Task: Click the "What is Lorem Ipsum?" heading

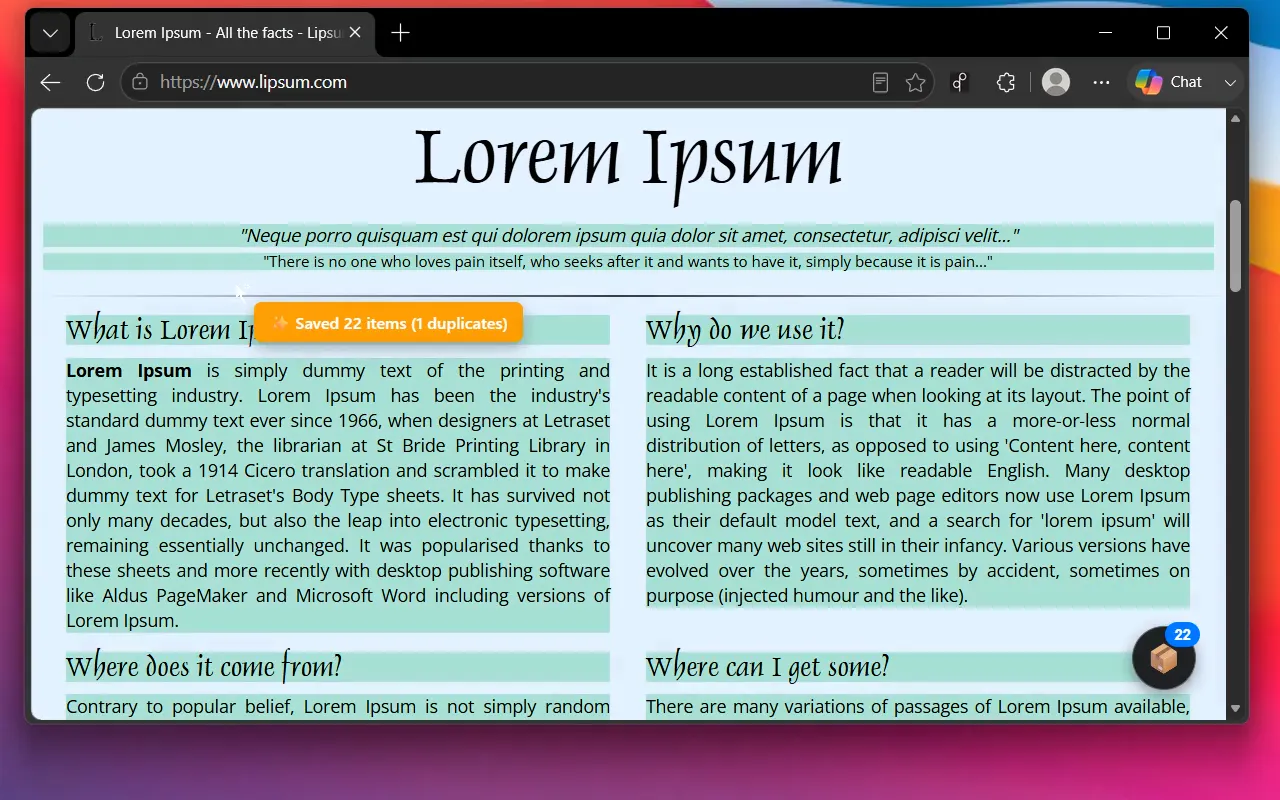Action: (x=160, y=329)
